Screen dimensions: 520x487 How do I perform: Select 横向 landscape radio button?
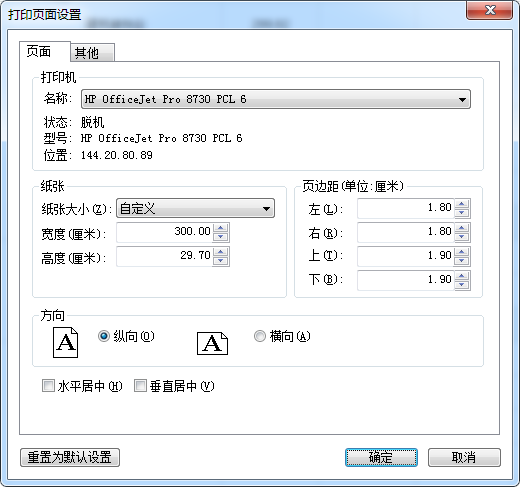click(x=260, y=336)
